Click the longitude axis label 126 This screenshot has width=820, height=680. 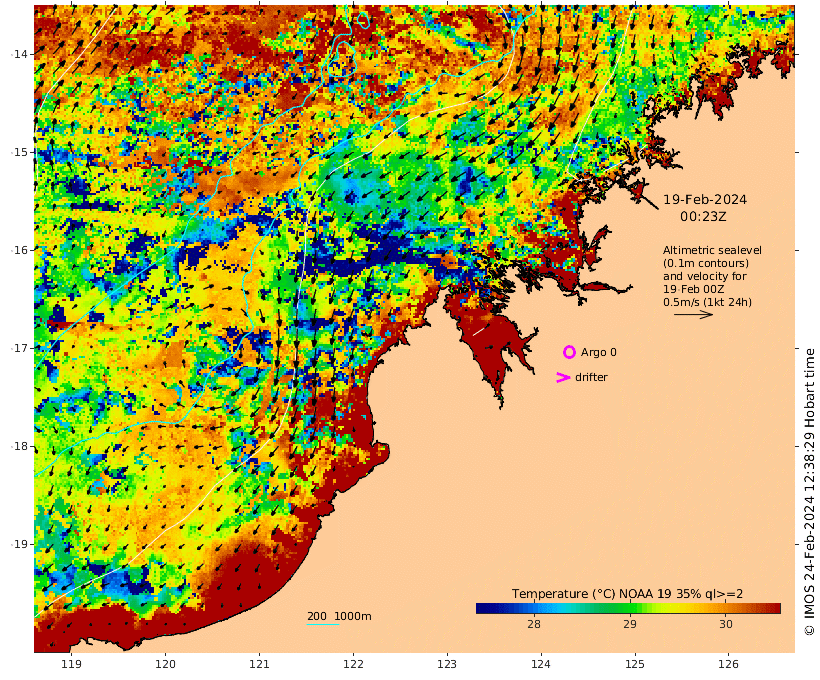[728, 664]
